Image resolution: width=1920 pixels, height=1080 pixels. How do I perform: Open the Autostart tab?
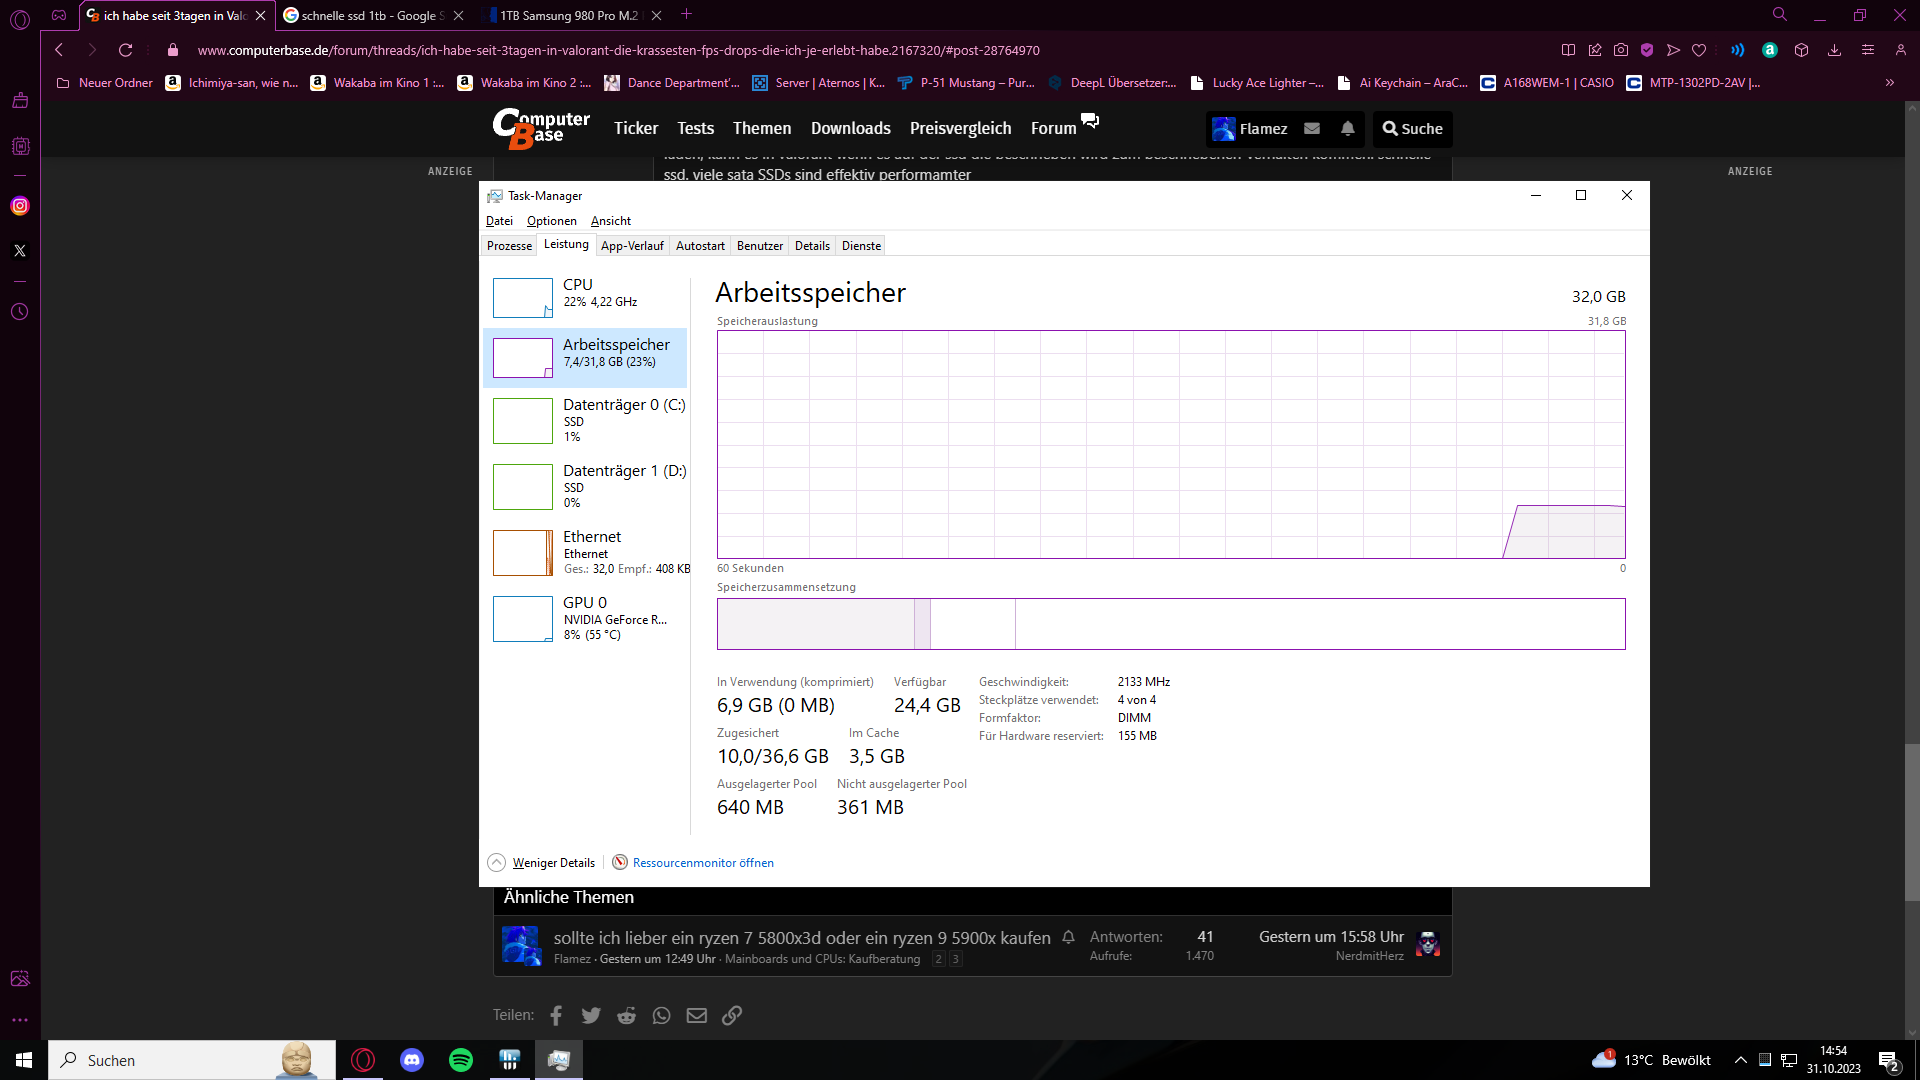(700, 246)
